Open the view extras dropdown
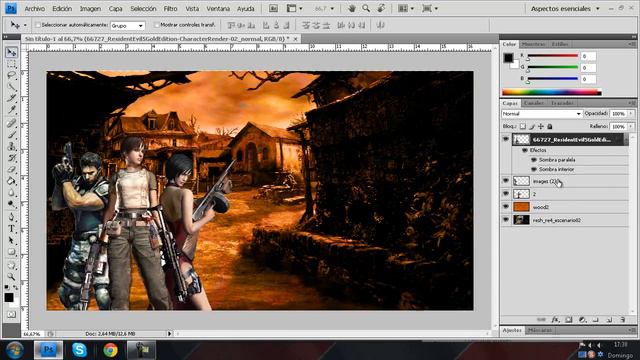The height and width of the screenshot is (360, 640). [294, 8]
